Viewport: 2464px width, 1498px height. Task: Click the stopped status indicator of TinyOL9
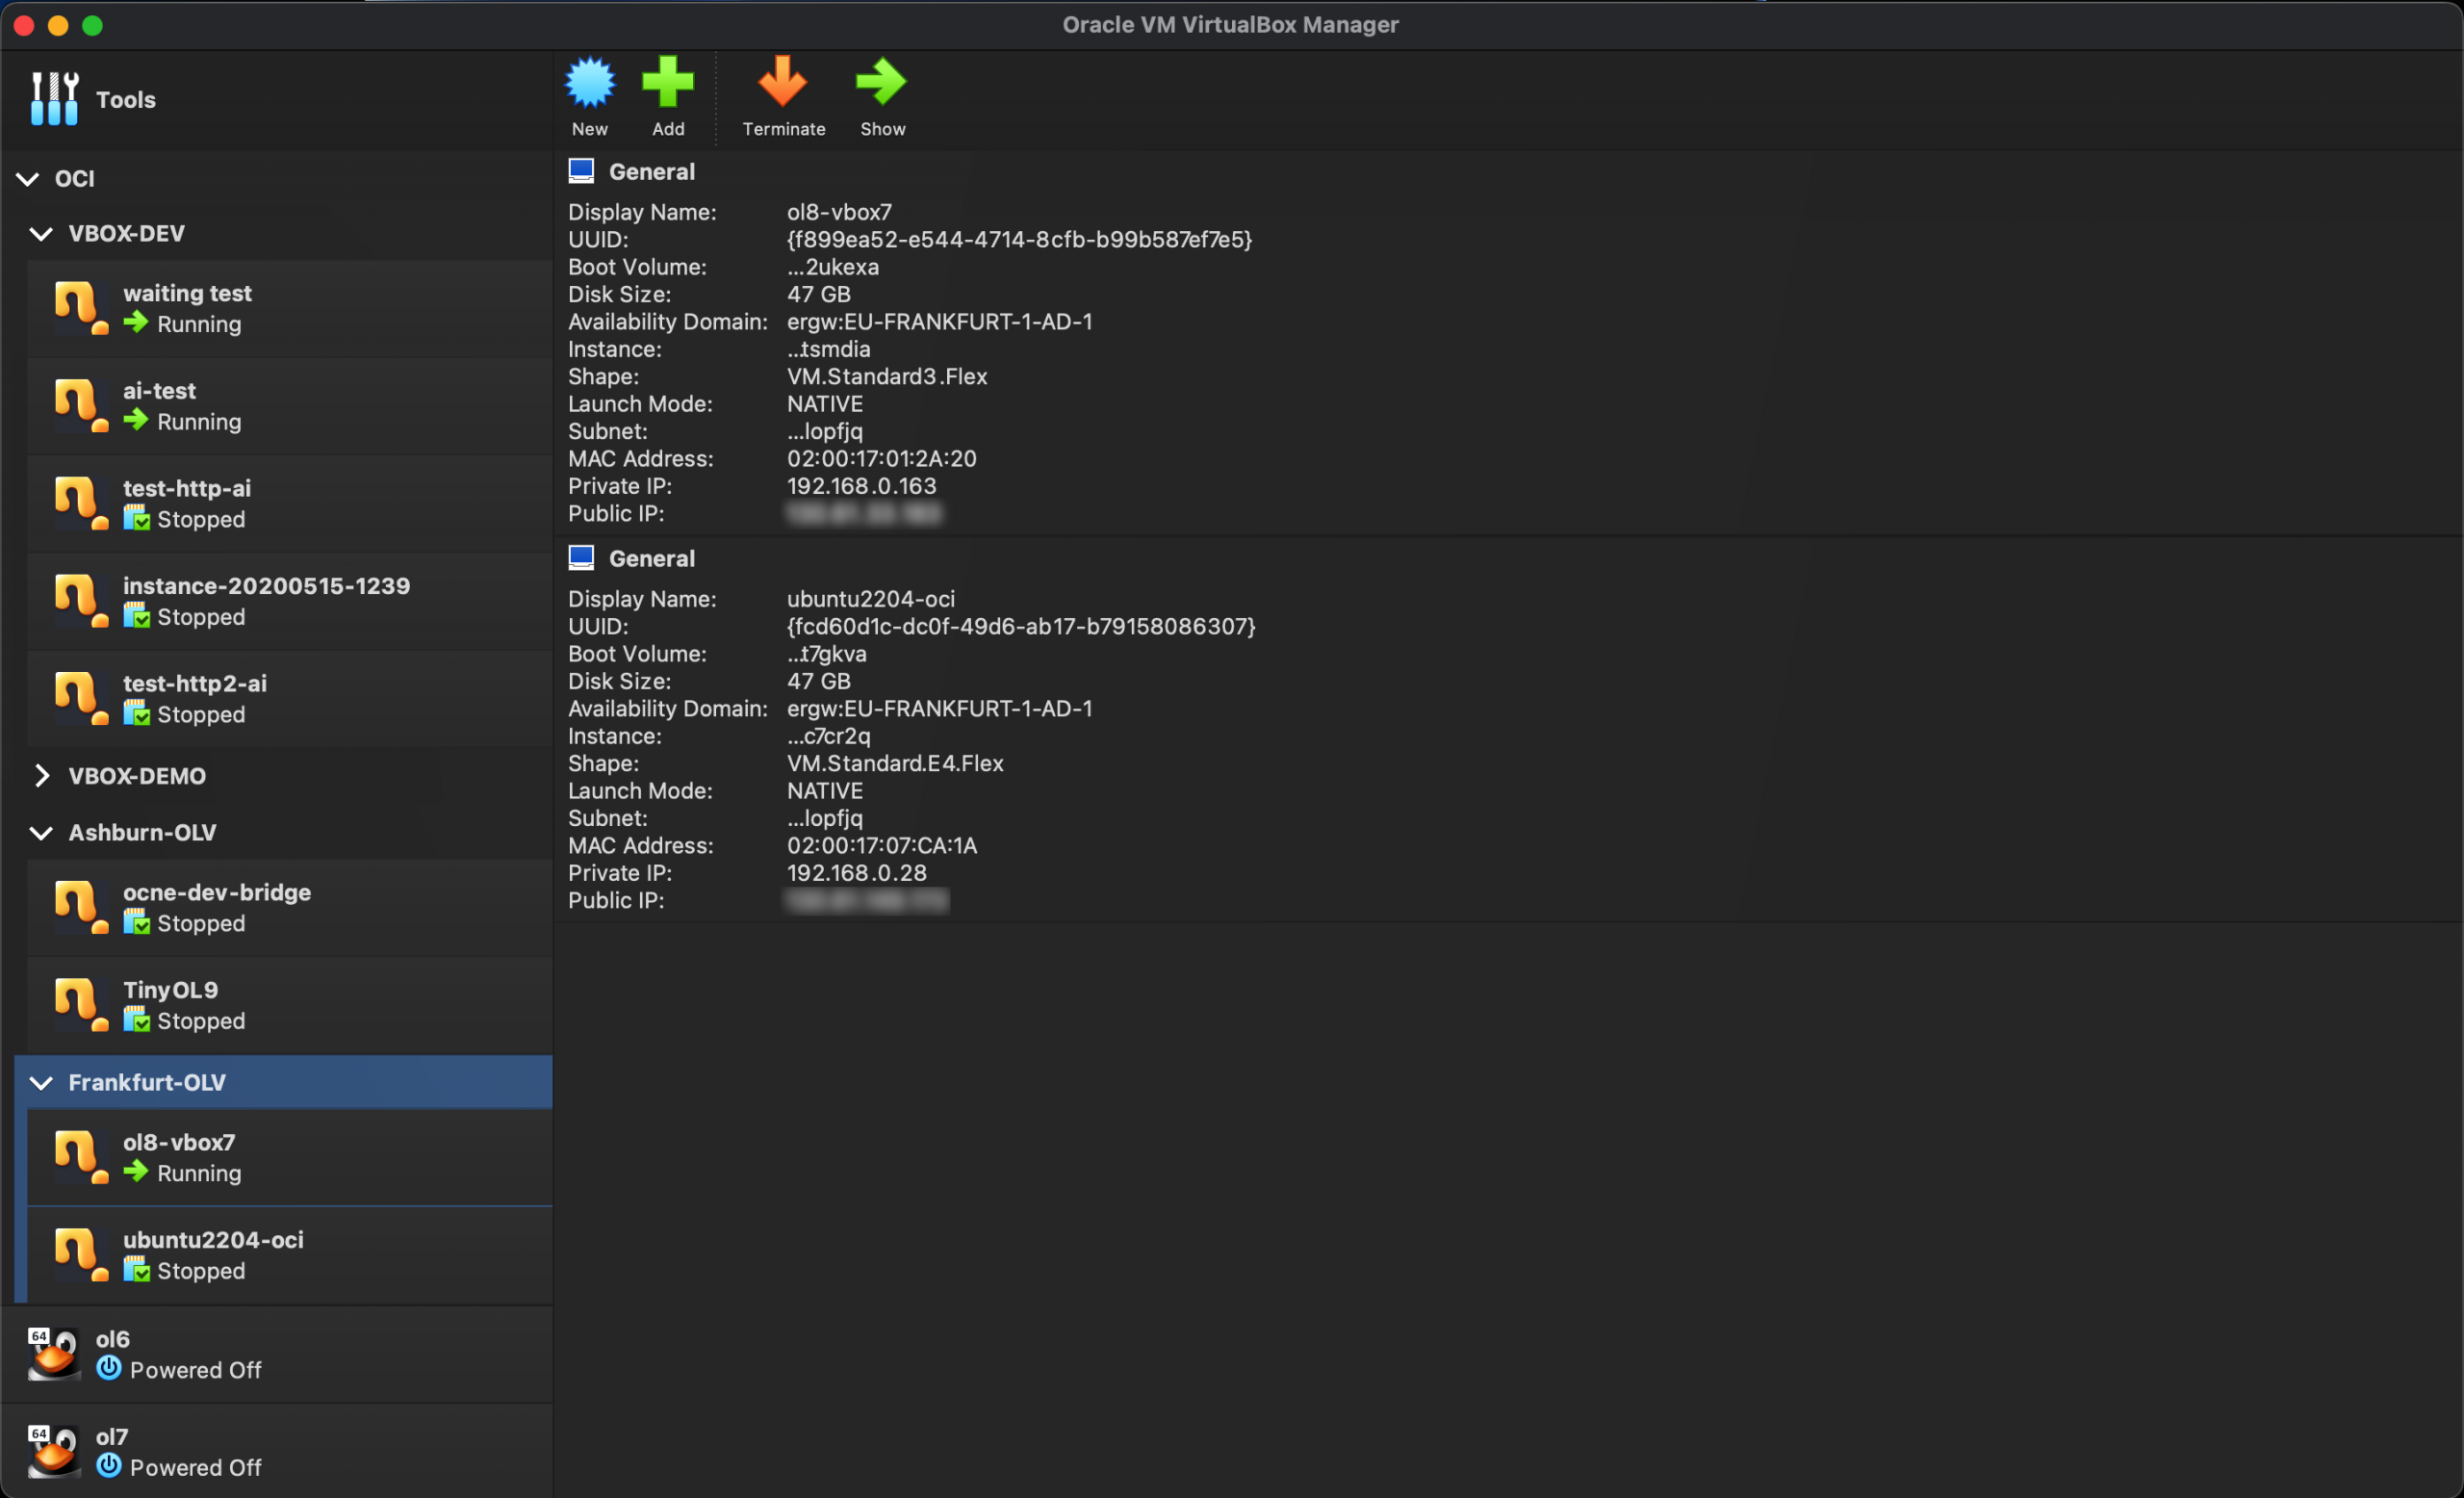click(137, 1021)
